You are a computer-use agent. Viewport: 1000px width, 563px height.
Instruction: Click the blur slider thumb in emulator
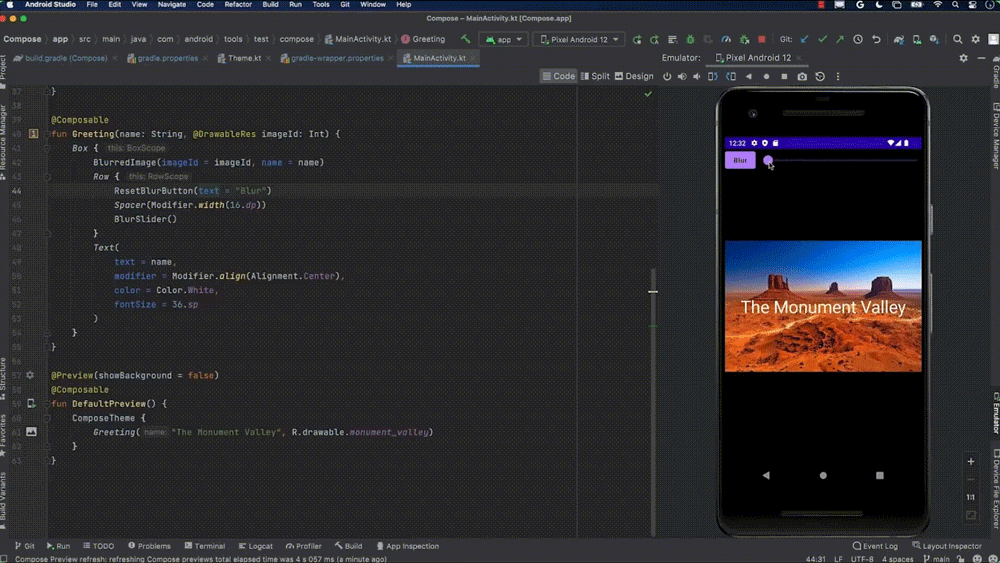coord(768,161)
